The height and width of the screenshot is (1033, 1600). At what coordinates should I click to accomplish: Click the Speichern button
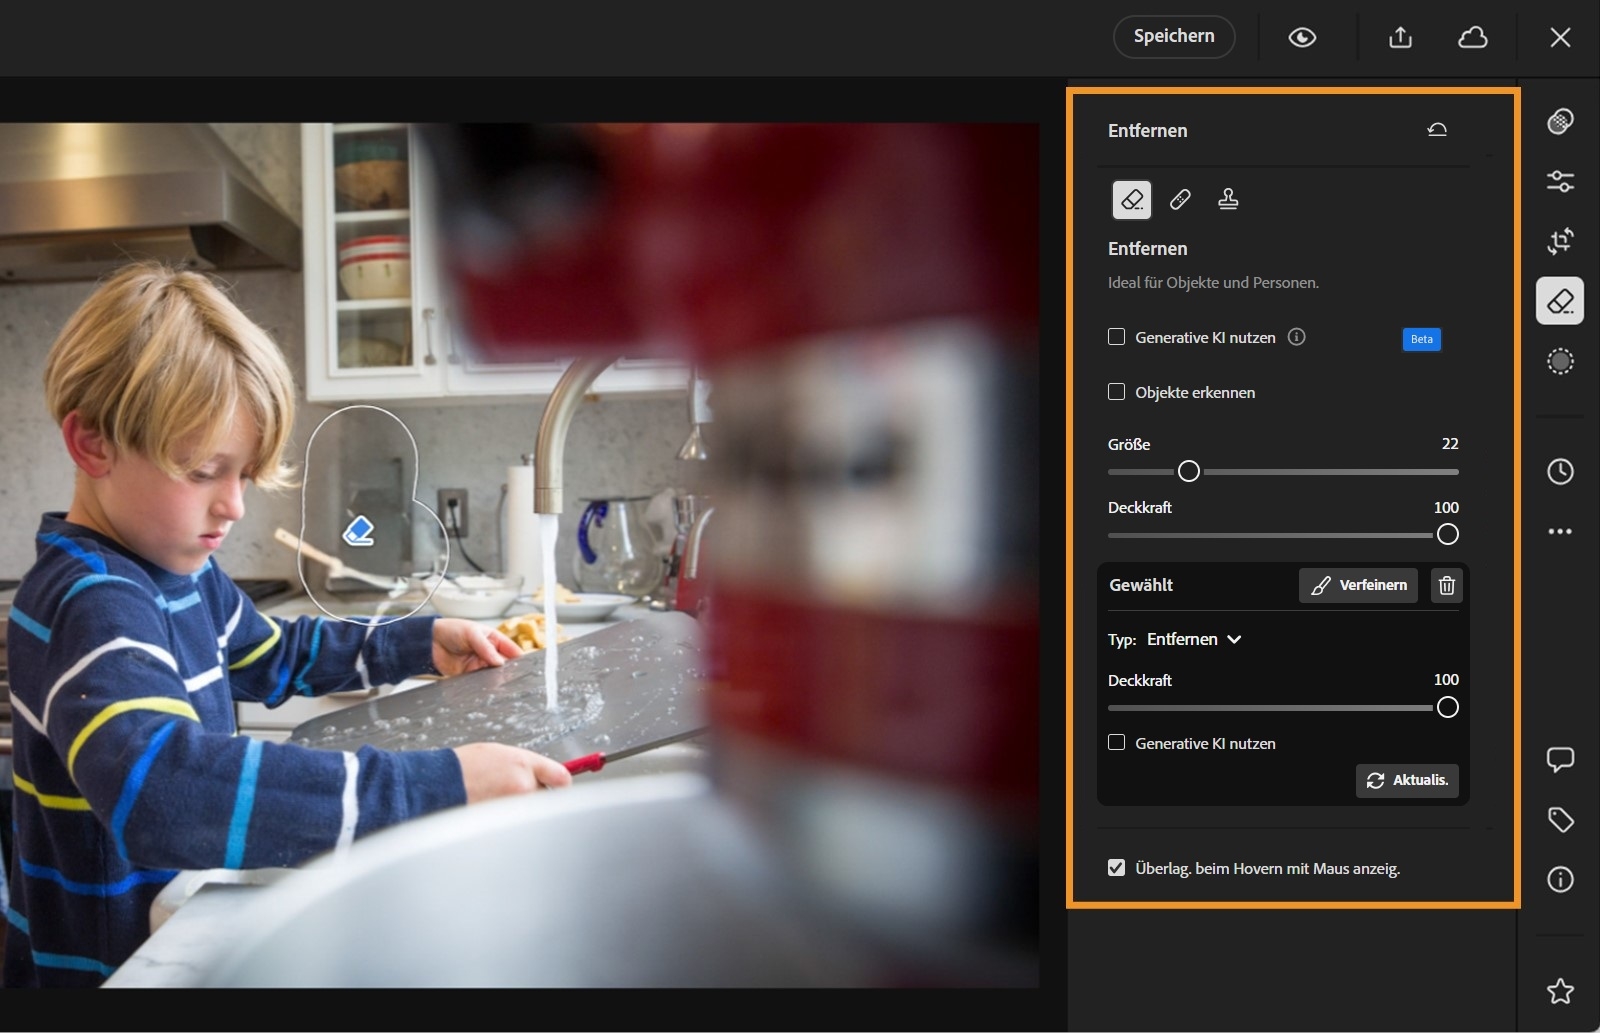pos(1174,37)
